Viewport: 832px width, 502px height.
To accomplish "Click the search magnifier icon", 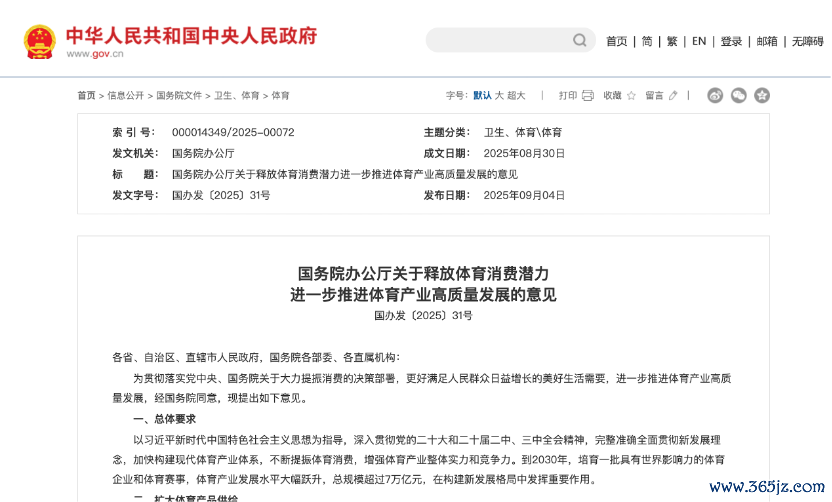I will pos(580,40).
